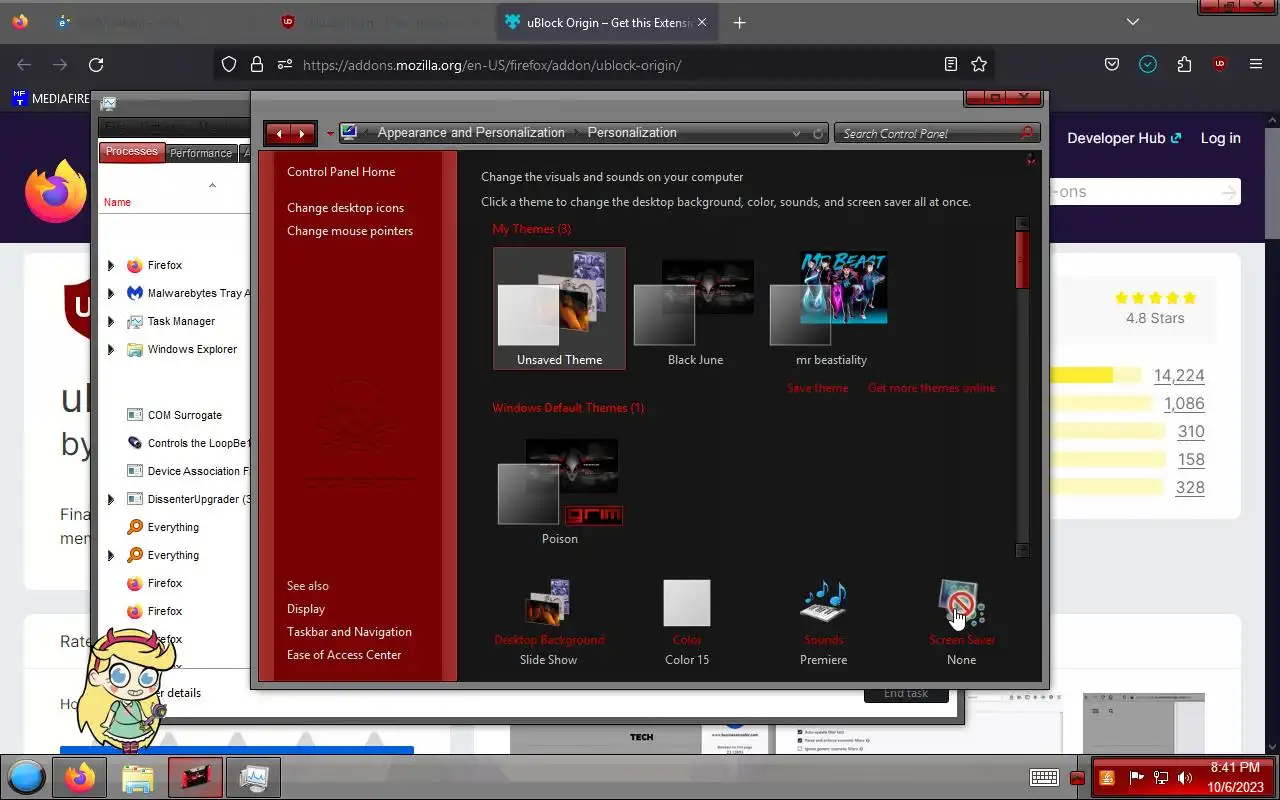Open the 14,224 five-star reviews count
The image size is (1280, 800).
point(1179,376)
